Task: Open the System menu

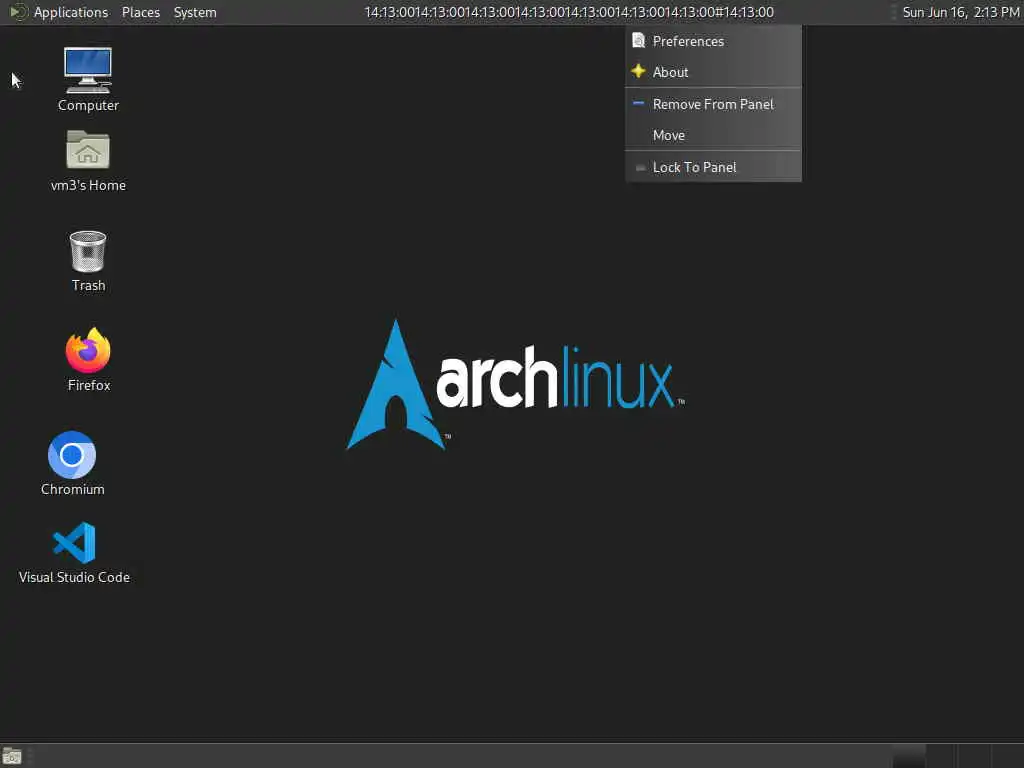Action: click(195, 12)
